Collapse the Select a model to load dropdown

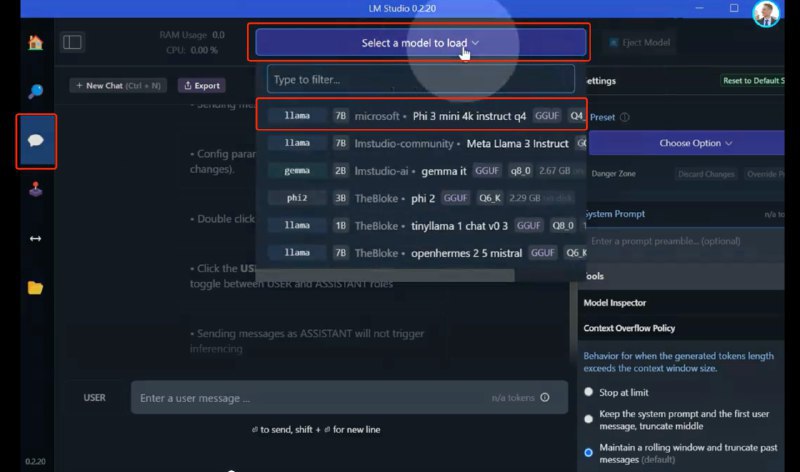point(420,43)
